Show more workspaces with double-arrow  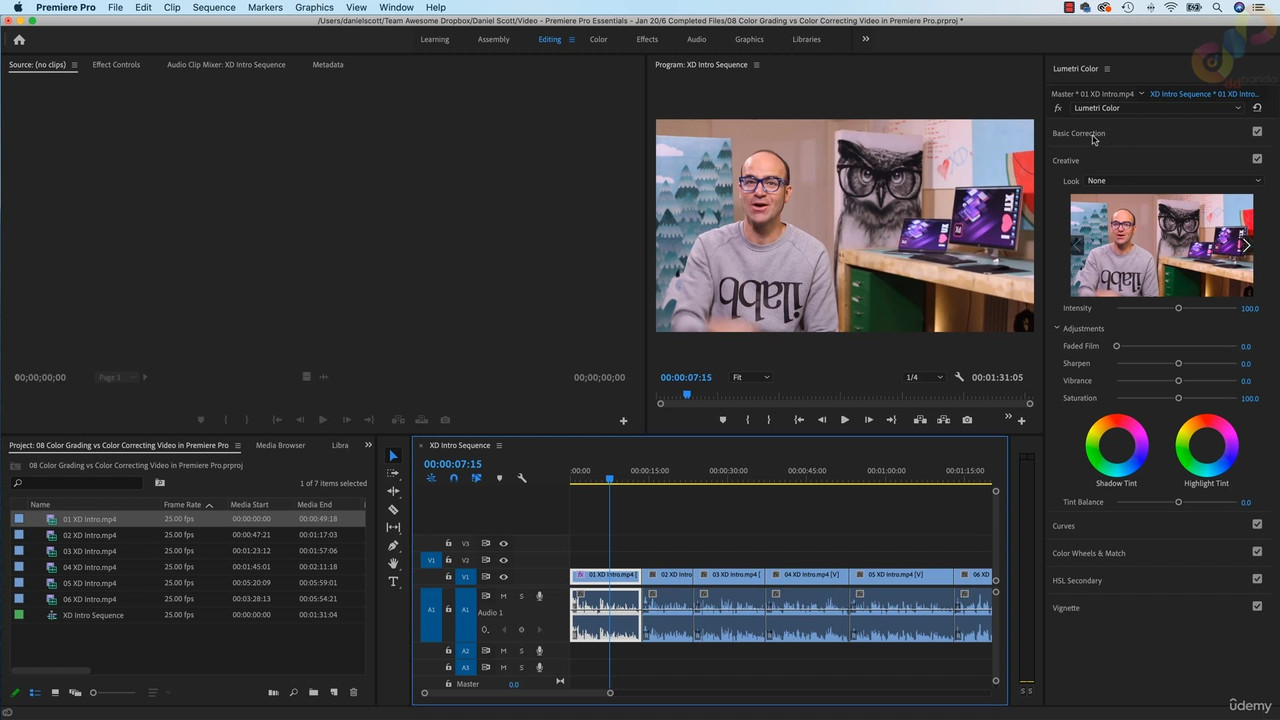click(866, 39)
